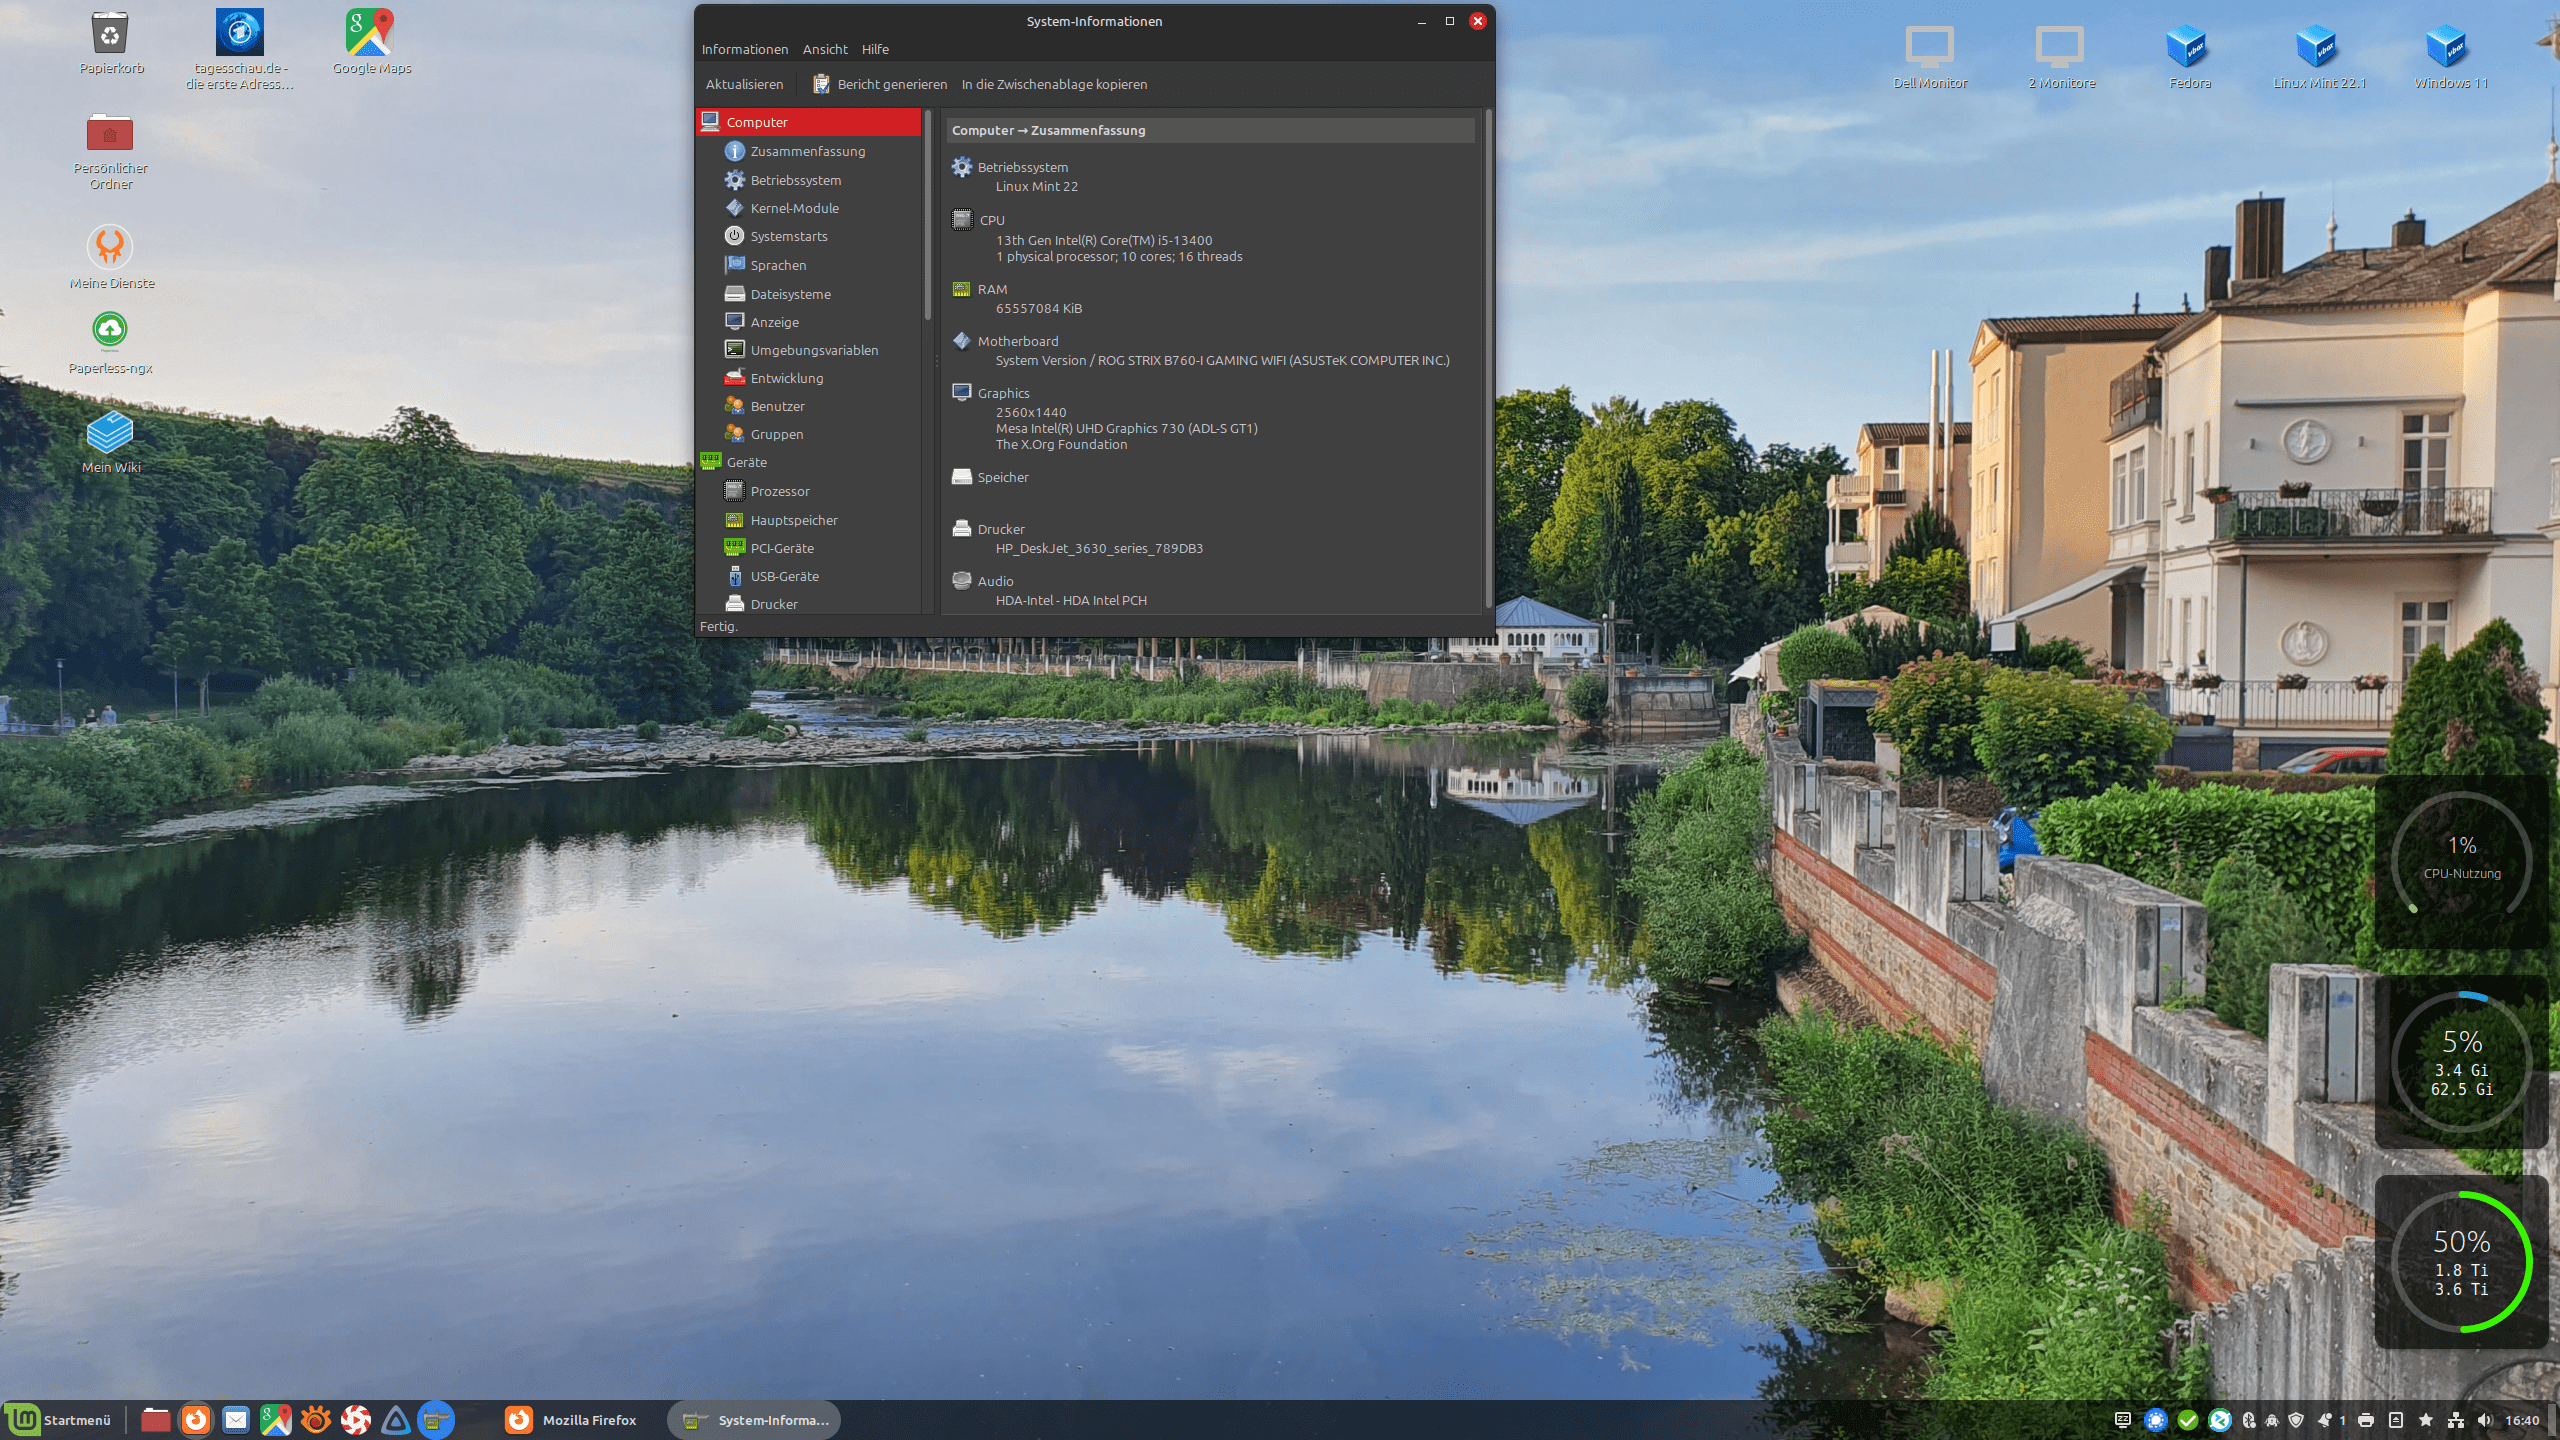Viewport: 2560px width, 1440px height.
Task: Open the Ansicht menu
Action: (x=824, y=49)
